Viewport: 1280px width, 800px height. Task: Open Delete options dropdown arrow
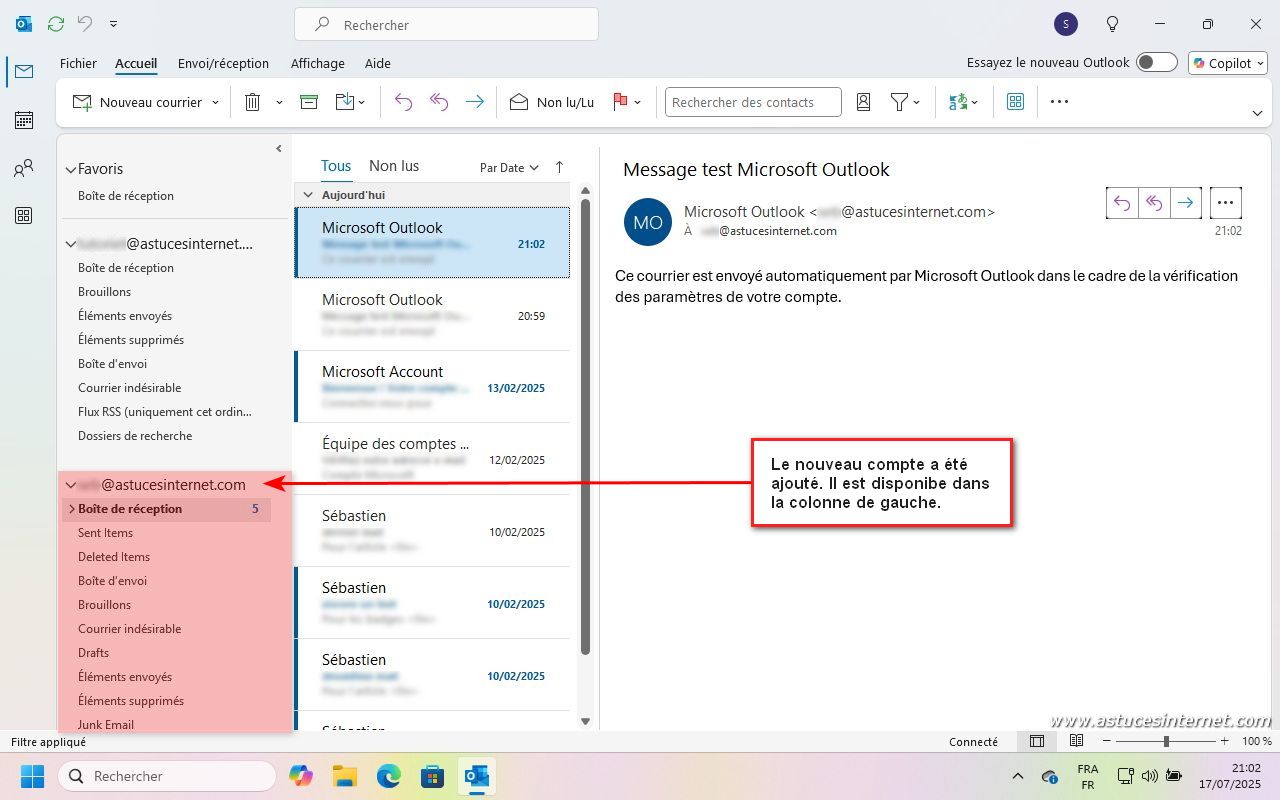pos(279,102)
